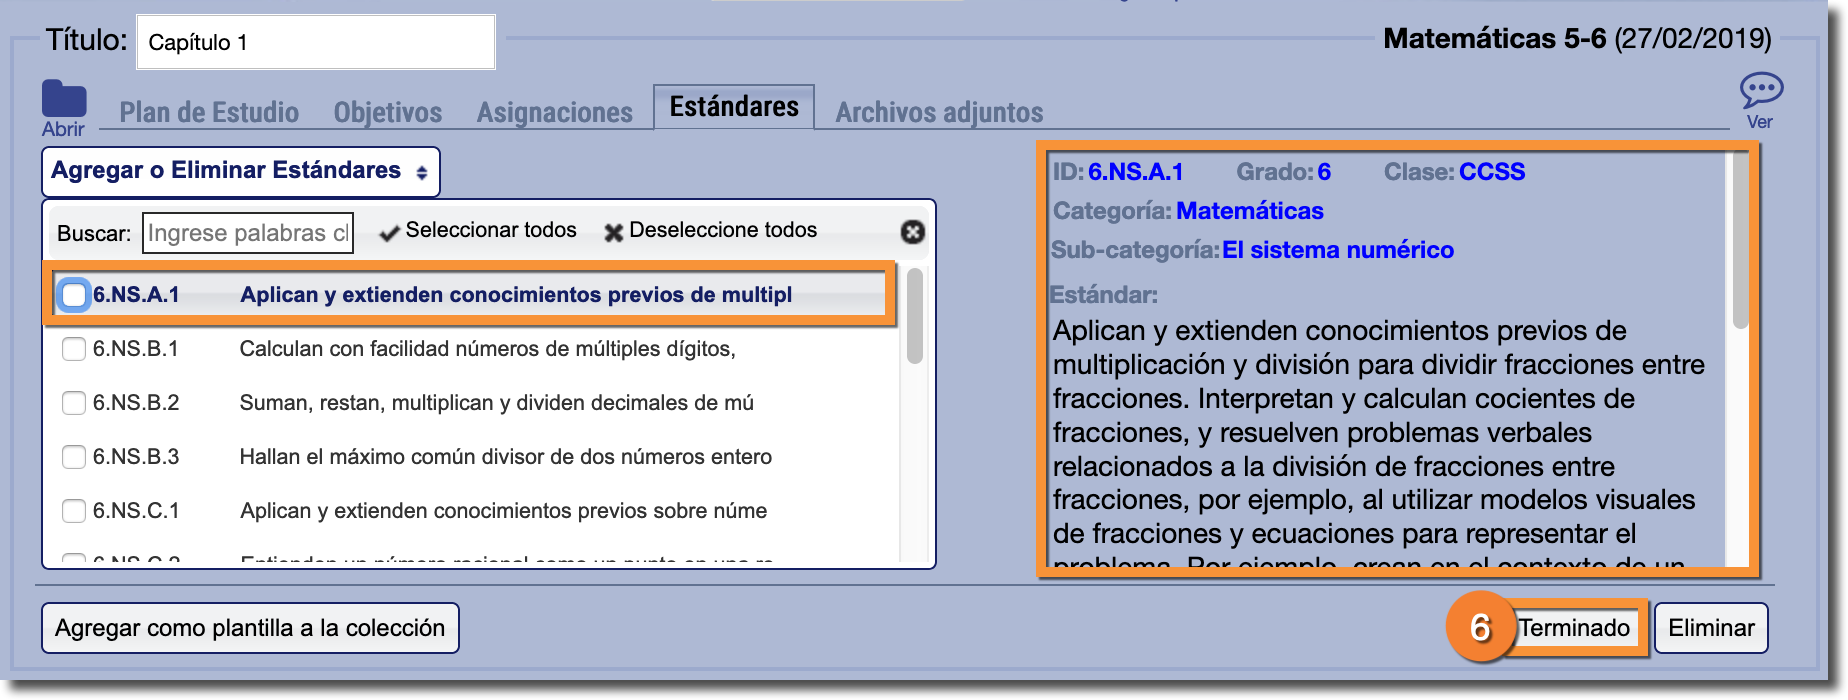Check the 6.NS.A.1 standard checkbox
Screen dimensions: 1848x700
click(x=74, y=295)
